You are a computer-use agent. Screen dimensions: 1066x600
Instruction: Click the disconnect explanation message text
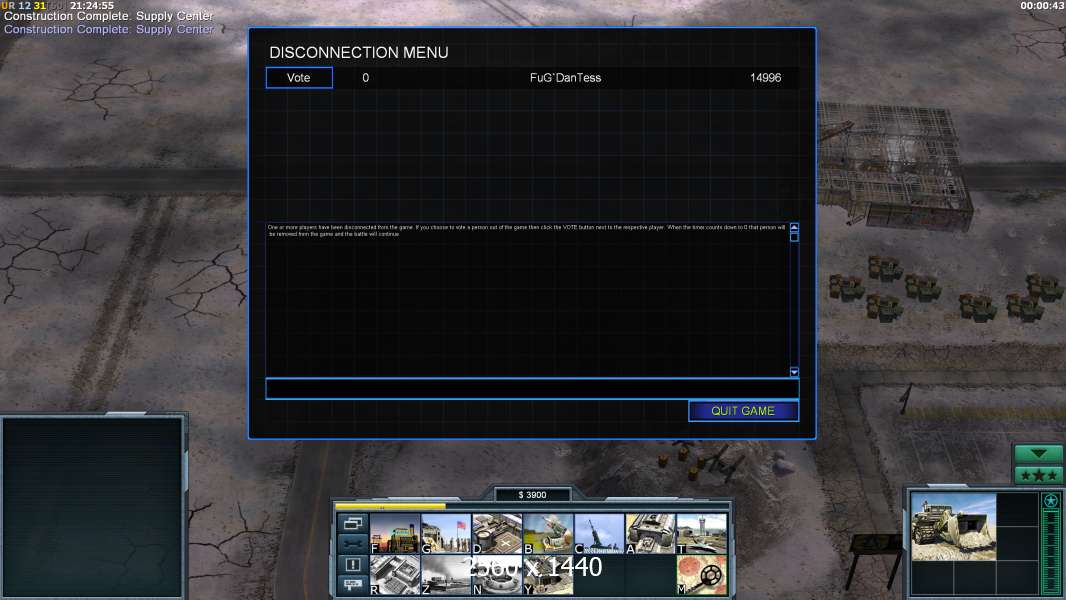[x=527, y=230]
